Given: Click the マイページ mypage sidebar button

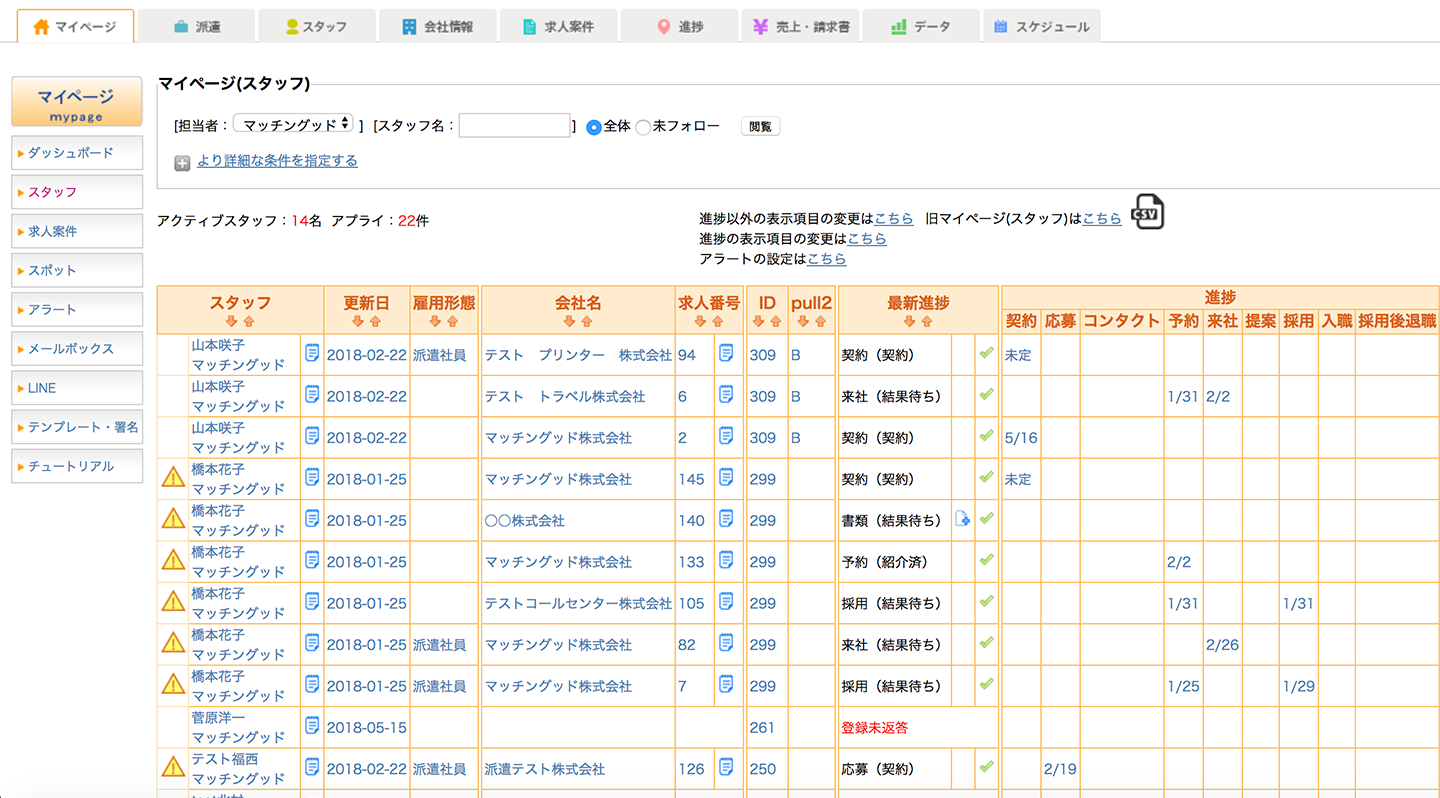Looking at the screenshot, I should pyautogui.click(x=77, y=102).
